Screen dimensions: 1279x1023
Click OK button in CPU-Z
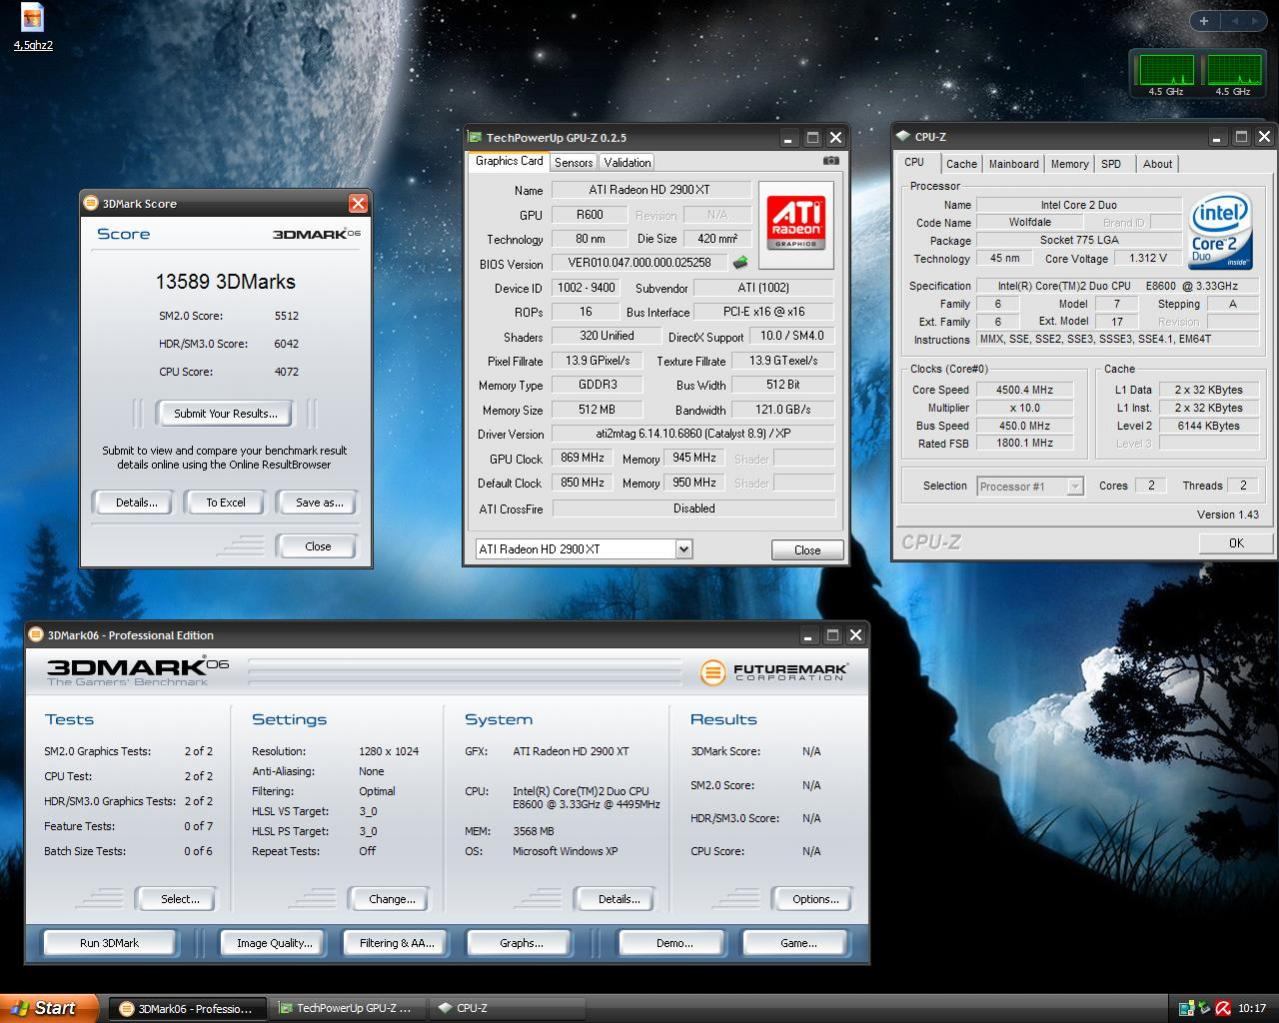[x=1236, y=543]
